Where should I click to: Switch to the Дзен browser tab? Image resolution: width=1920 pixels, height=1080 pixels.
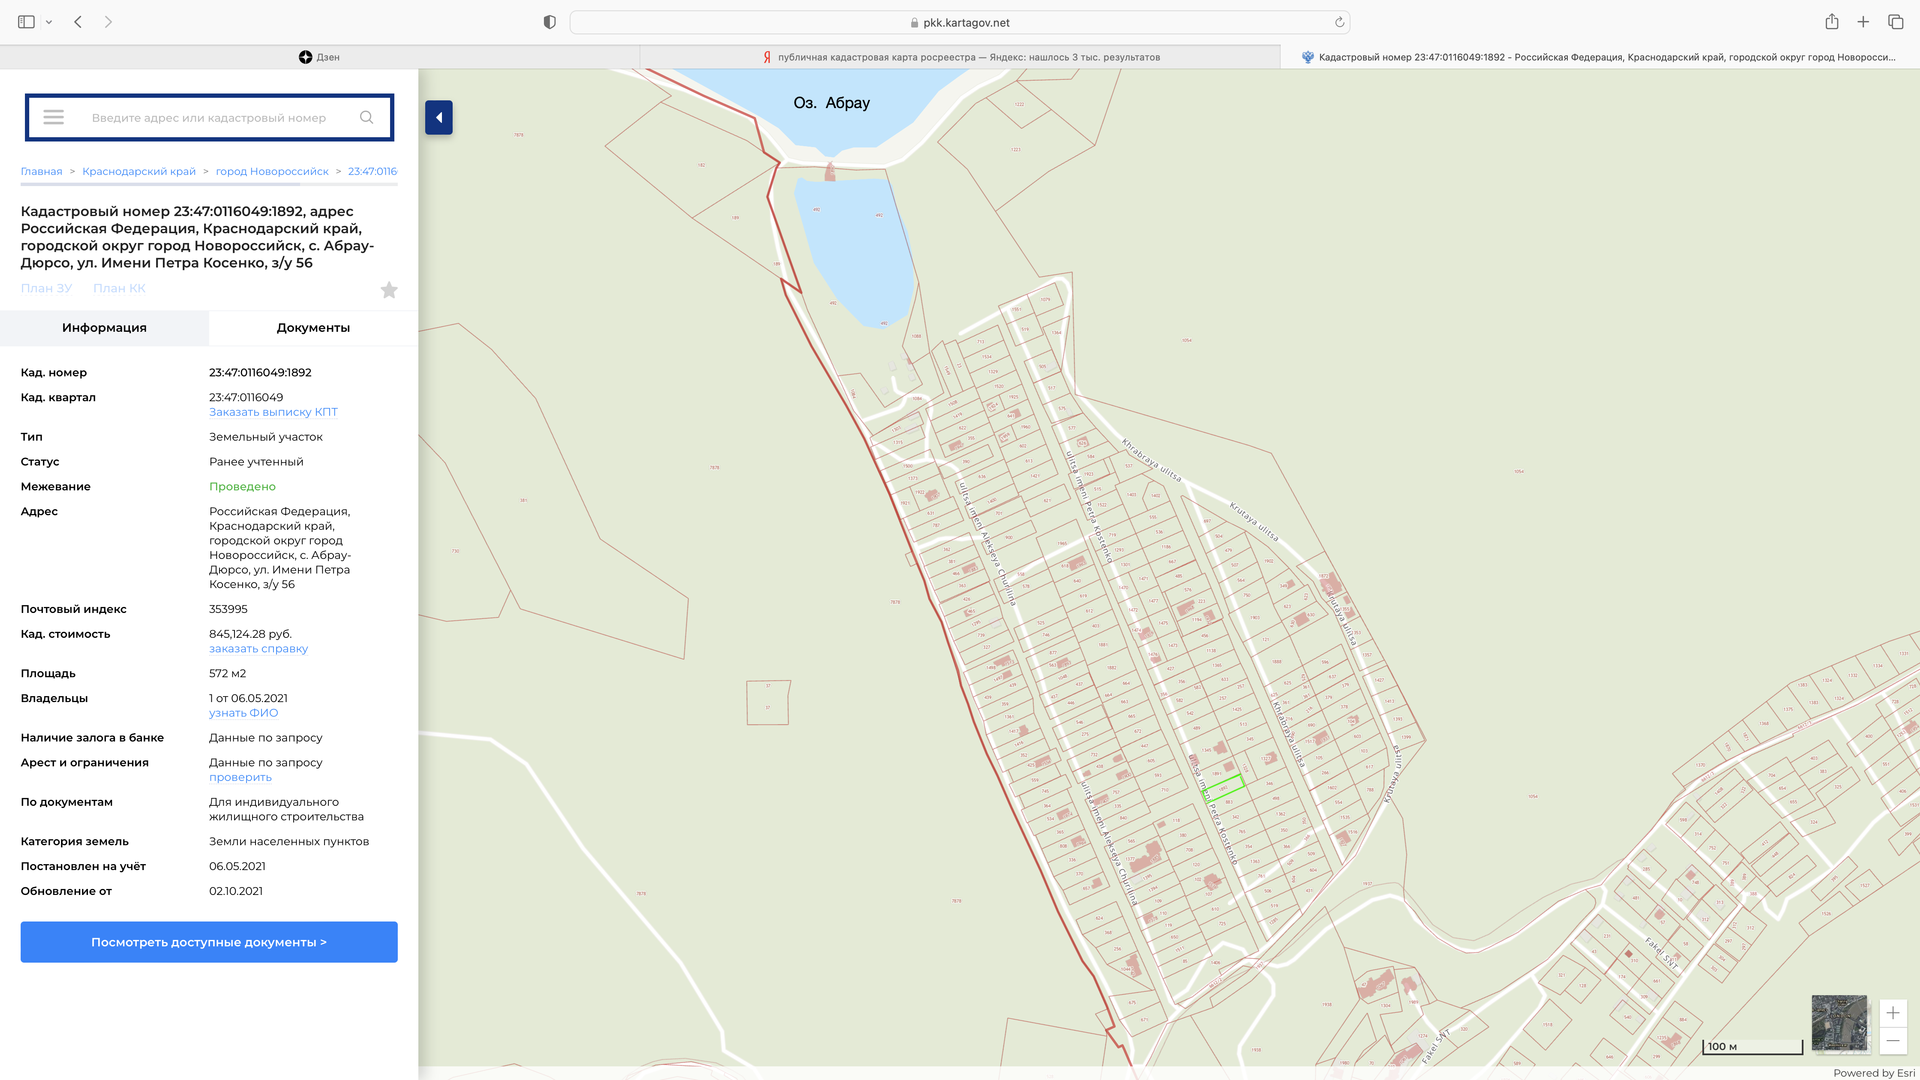pyautogui.click(x=320, y=57)
